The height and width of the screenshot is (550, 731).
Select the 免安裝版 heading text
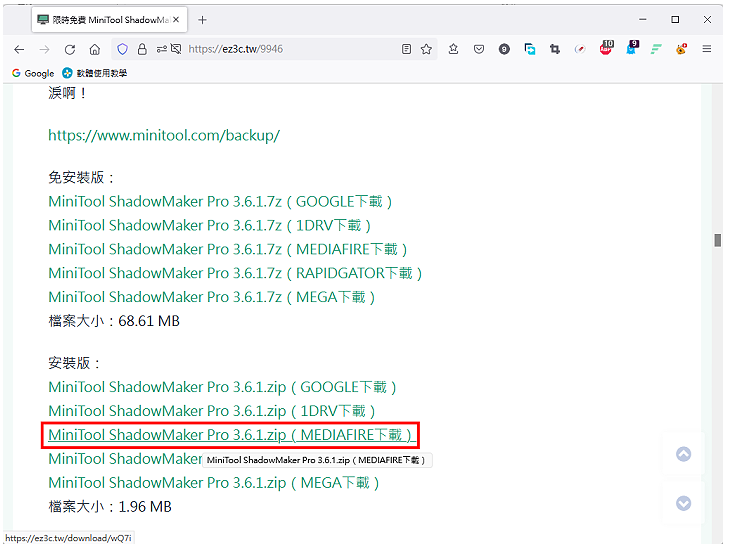[81, 178]
